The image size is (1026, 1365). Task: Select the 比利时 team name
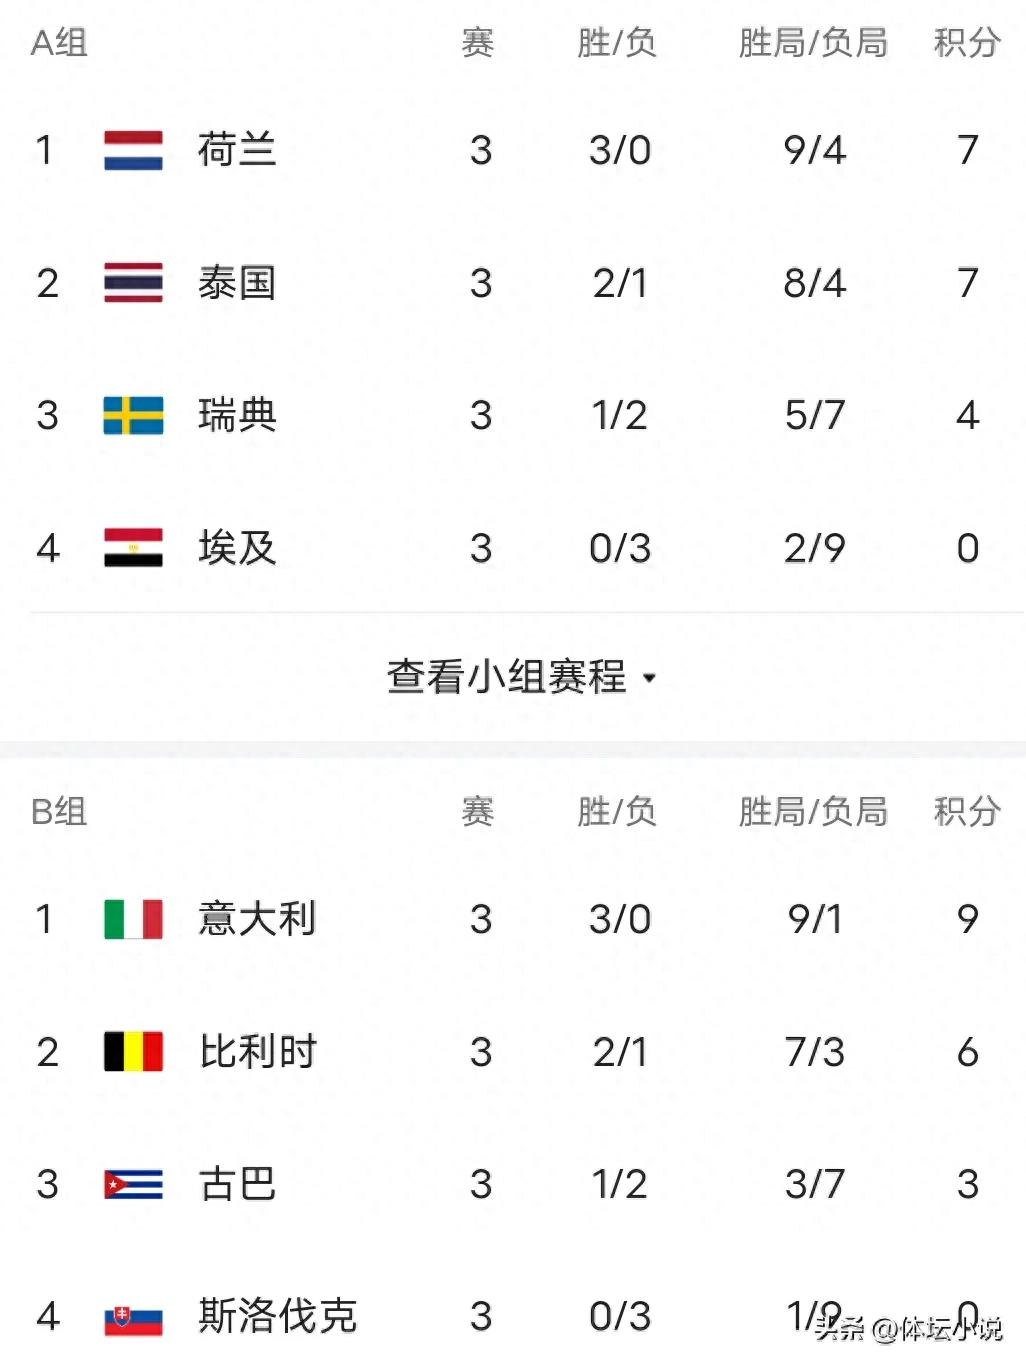pos(257,1052)
